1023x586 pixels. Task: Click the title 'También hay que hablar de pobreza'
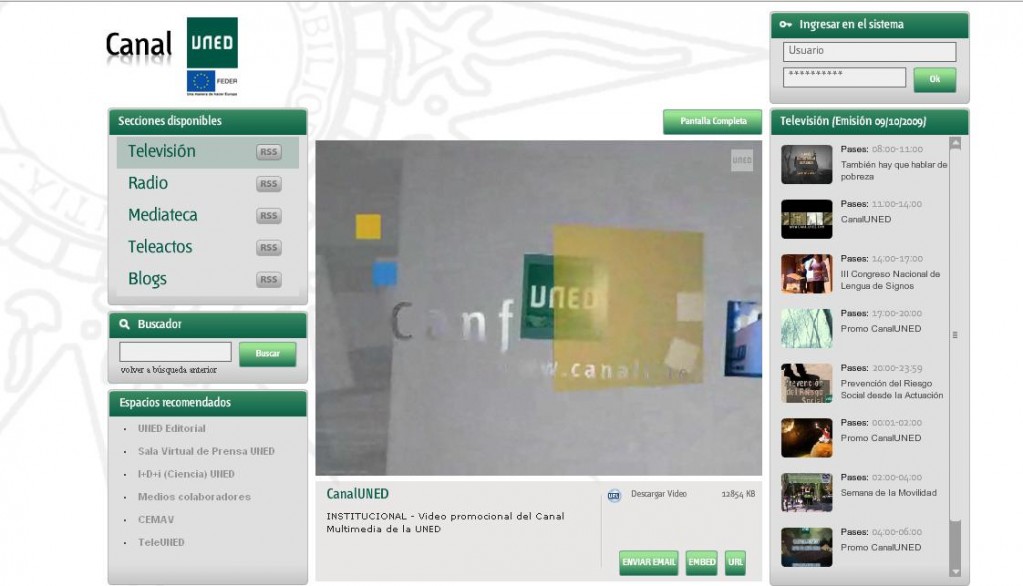point(894,171)
